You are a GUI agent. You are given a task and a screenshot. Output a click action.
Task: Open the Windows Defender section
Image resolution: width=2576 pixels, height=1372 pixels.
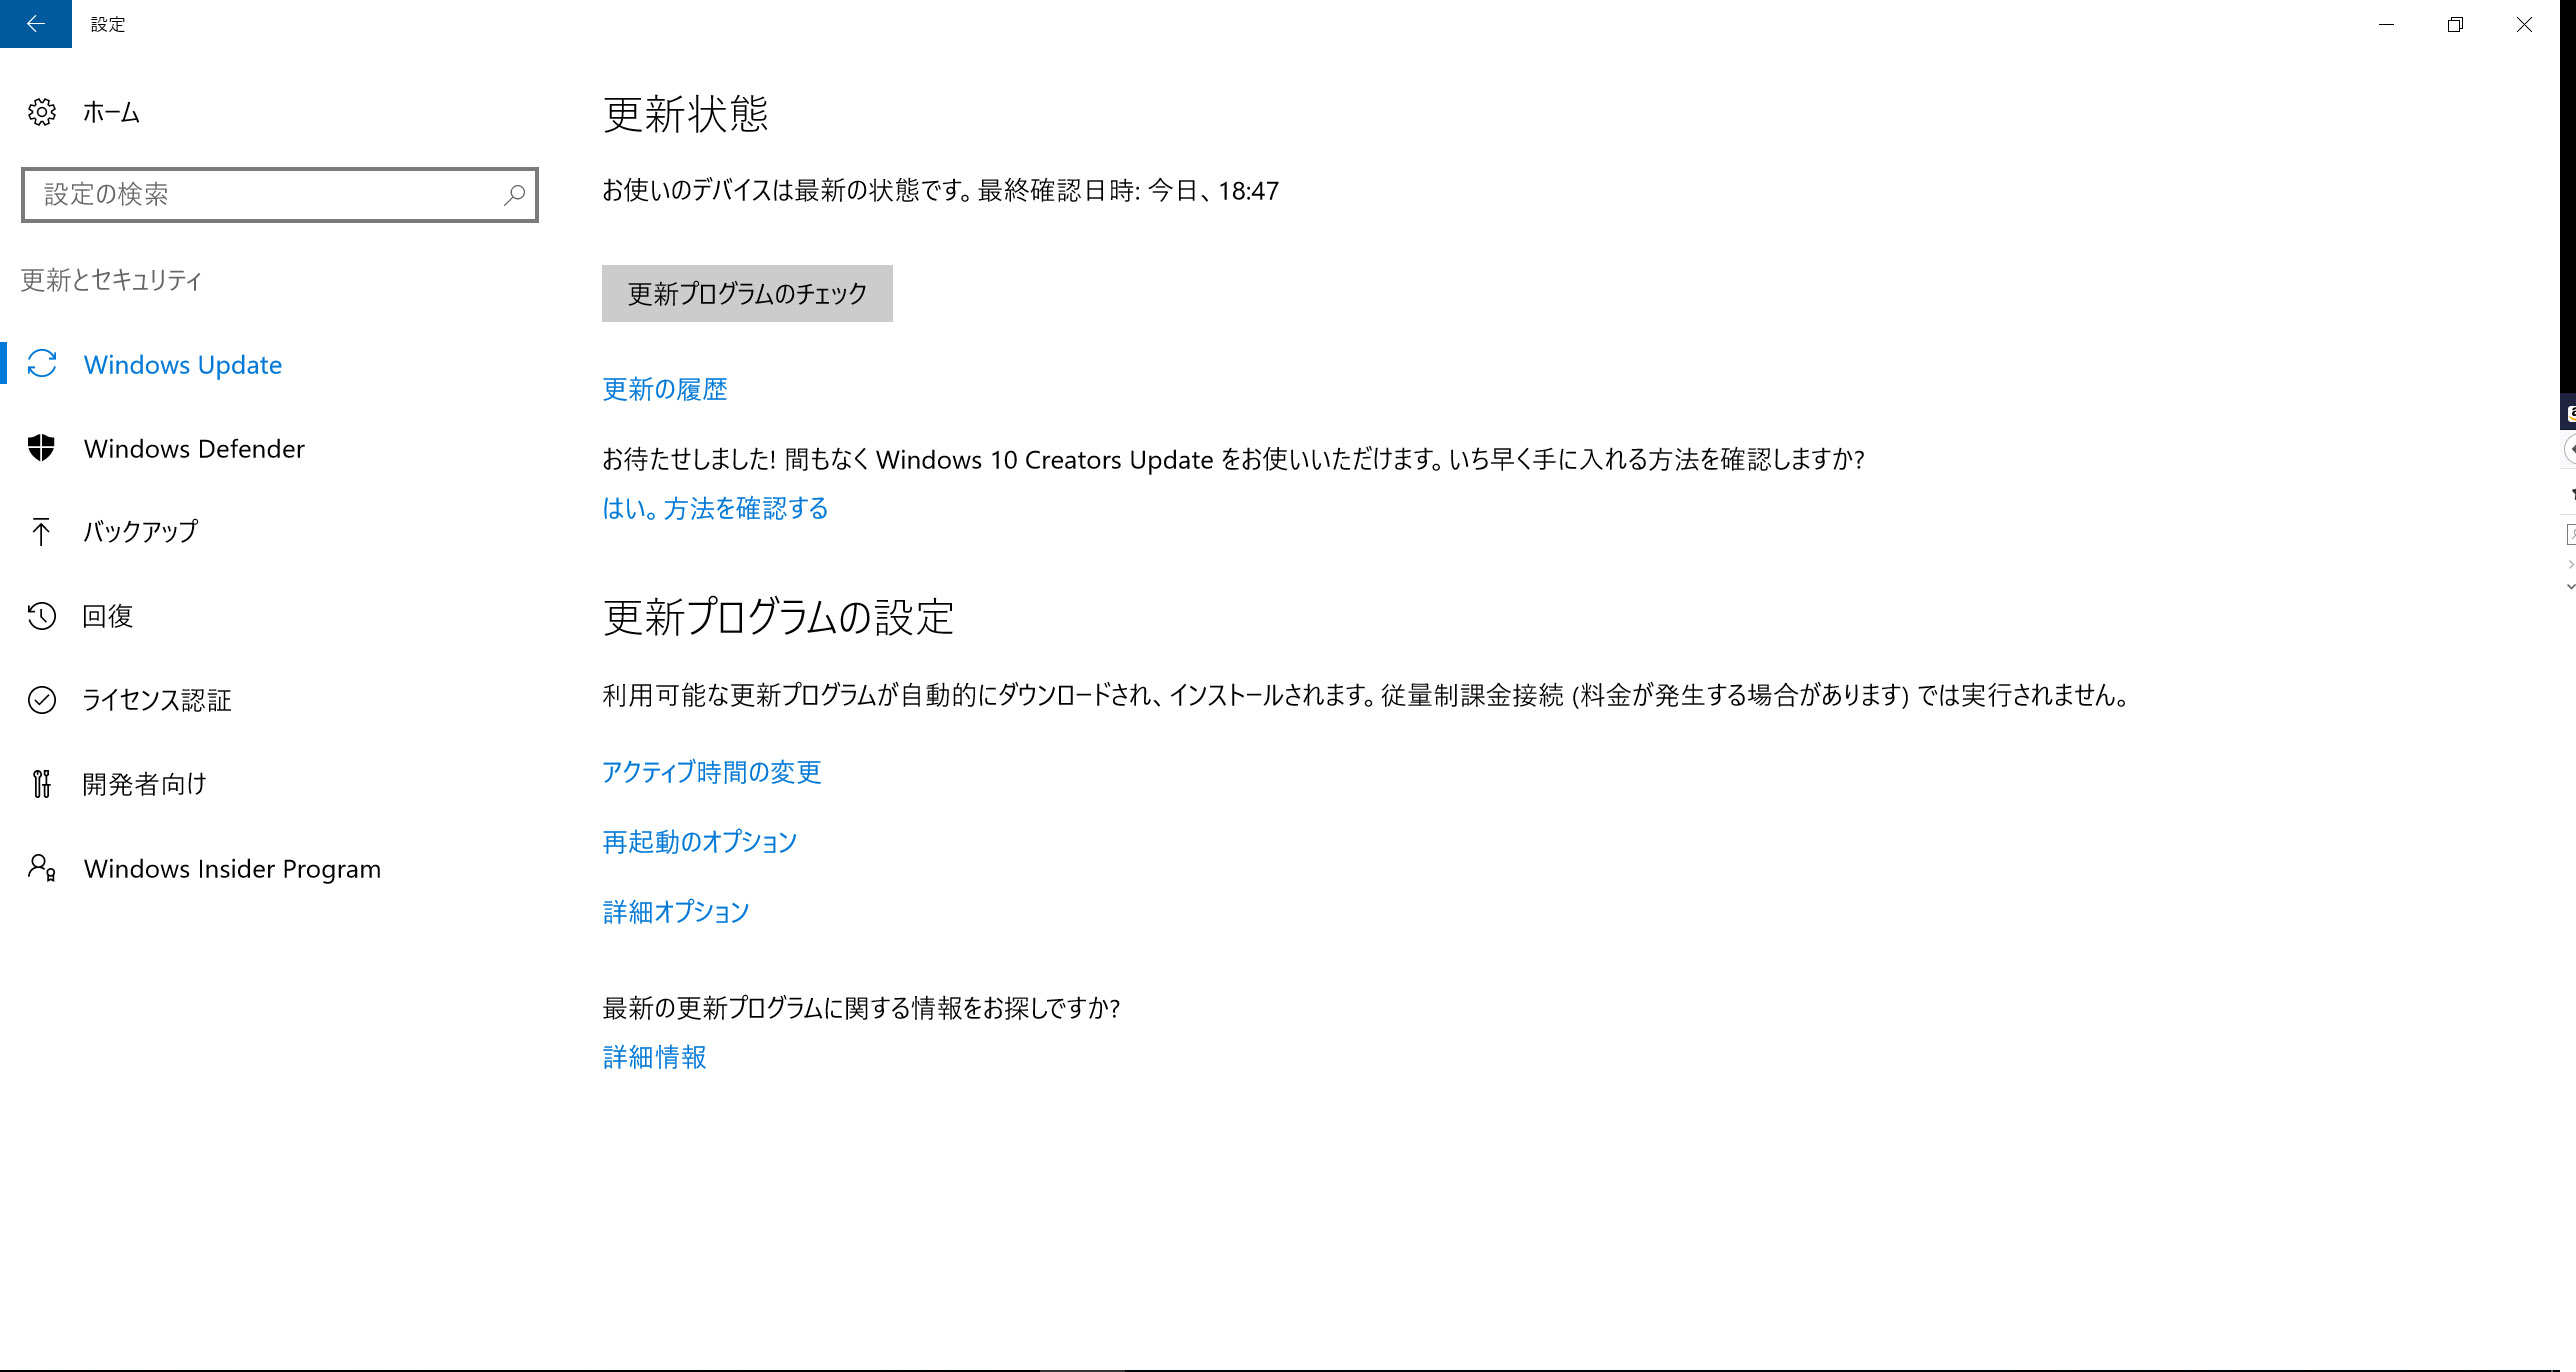pos(194,449)
